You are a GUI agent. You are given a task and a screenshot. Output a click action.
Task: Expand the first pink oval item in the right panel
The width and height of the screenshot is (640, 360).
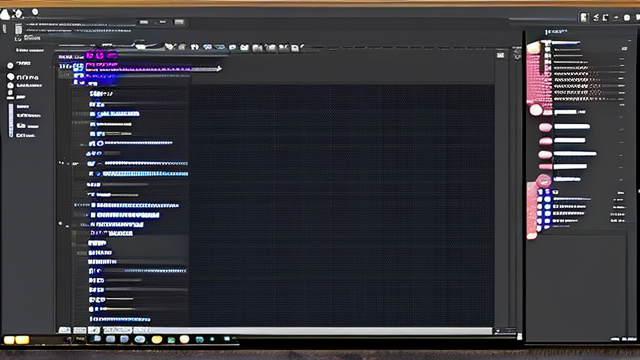coord(545,127)
